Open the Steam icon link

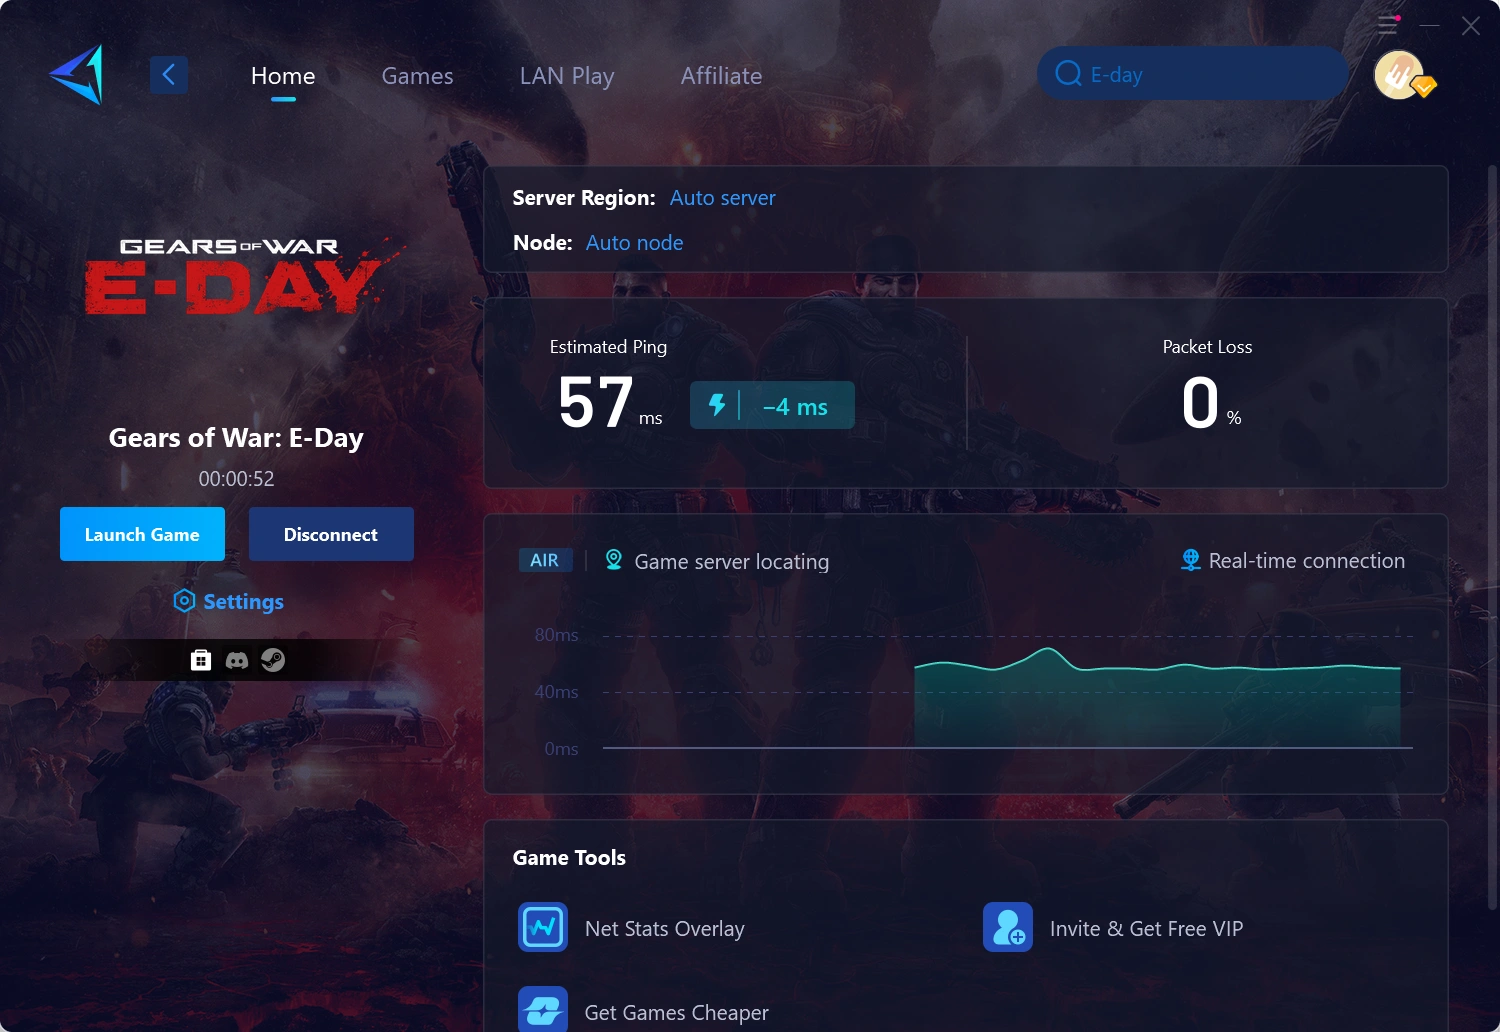[273, 660]
